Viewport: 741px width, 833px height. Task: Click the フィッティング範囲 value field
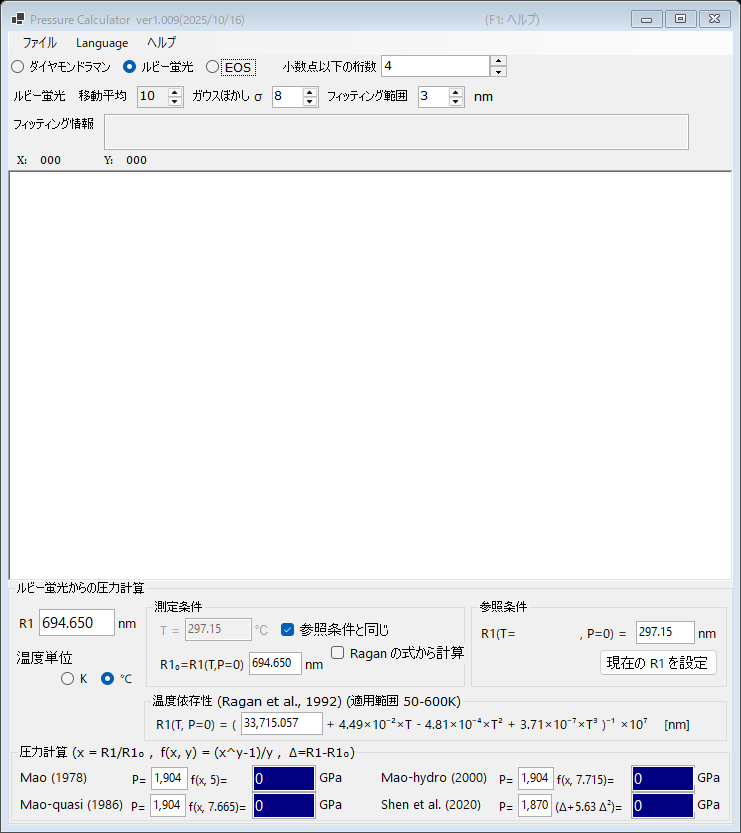click(433, 97)
